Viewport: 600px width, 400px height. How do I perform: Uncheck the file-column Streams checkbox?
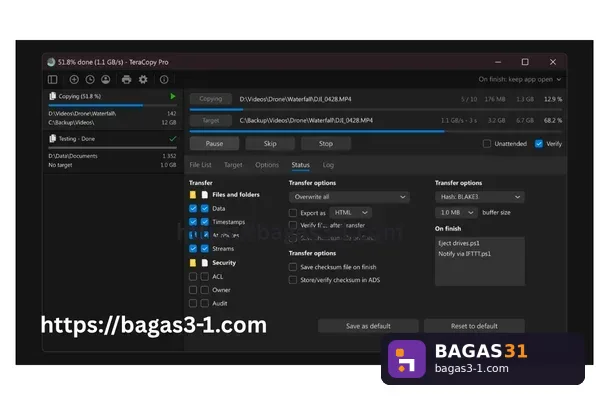(x=205, y=249)
